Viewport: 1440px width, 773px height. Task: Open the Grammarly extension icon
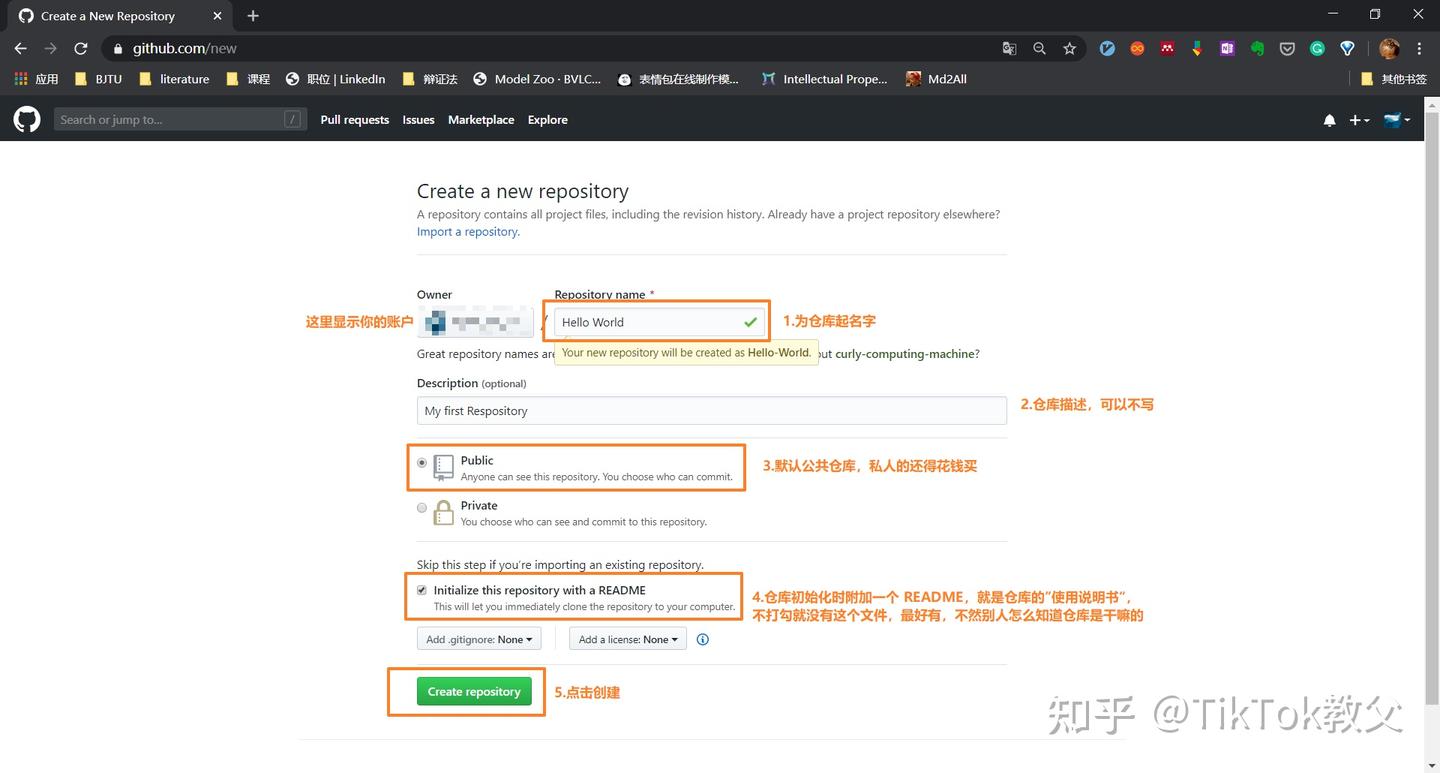[1316, 47]
